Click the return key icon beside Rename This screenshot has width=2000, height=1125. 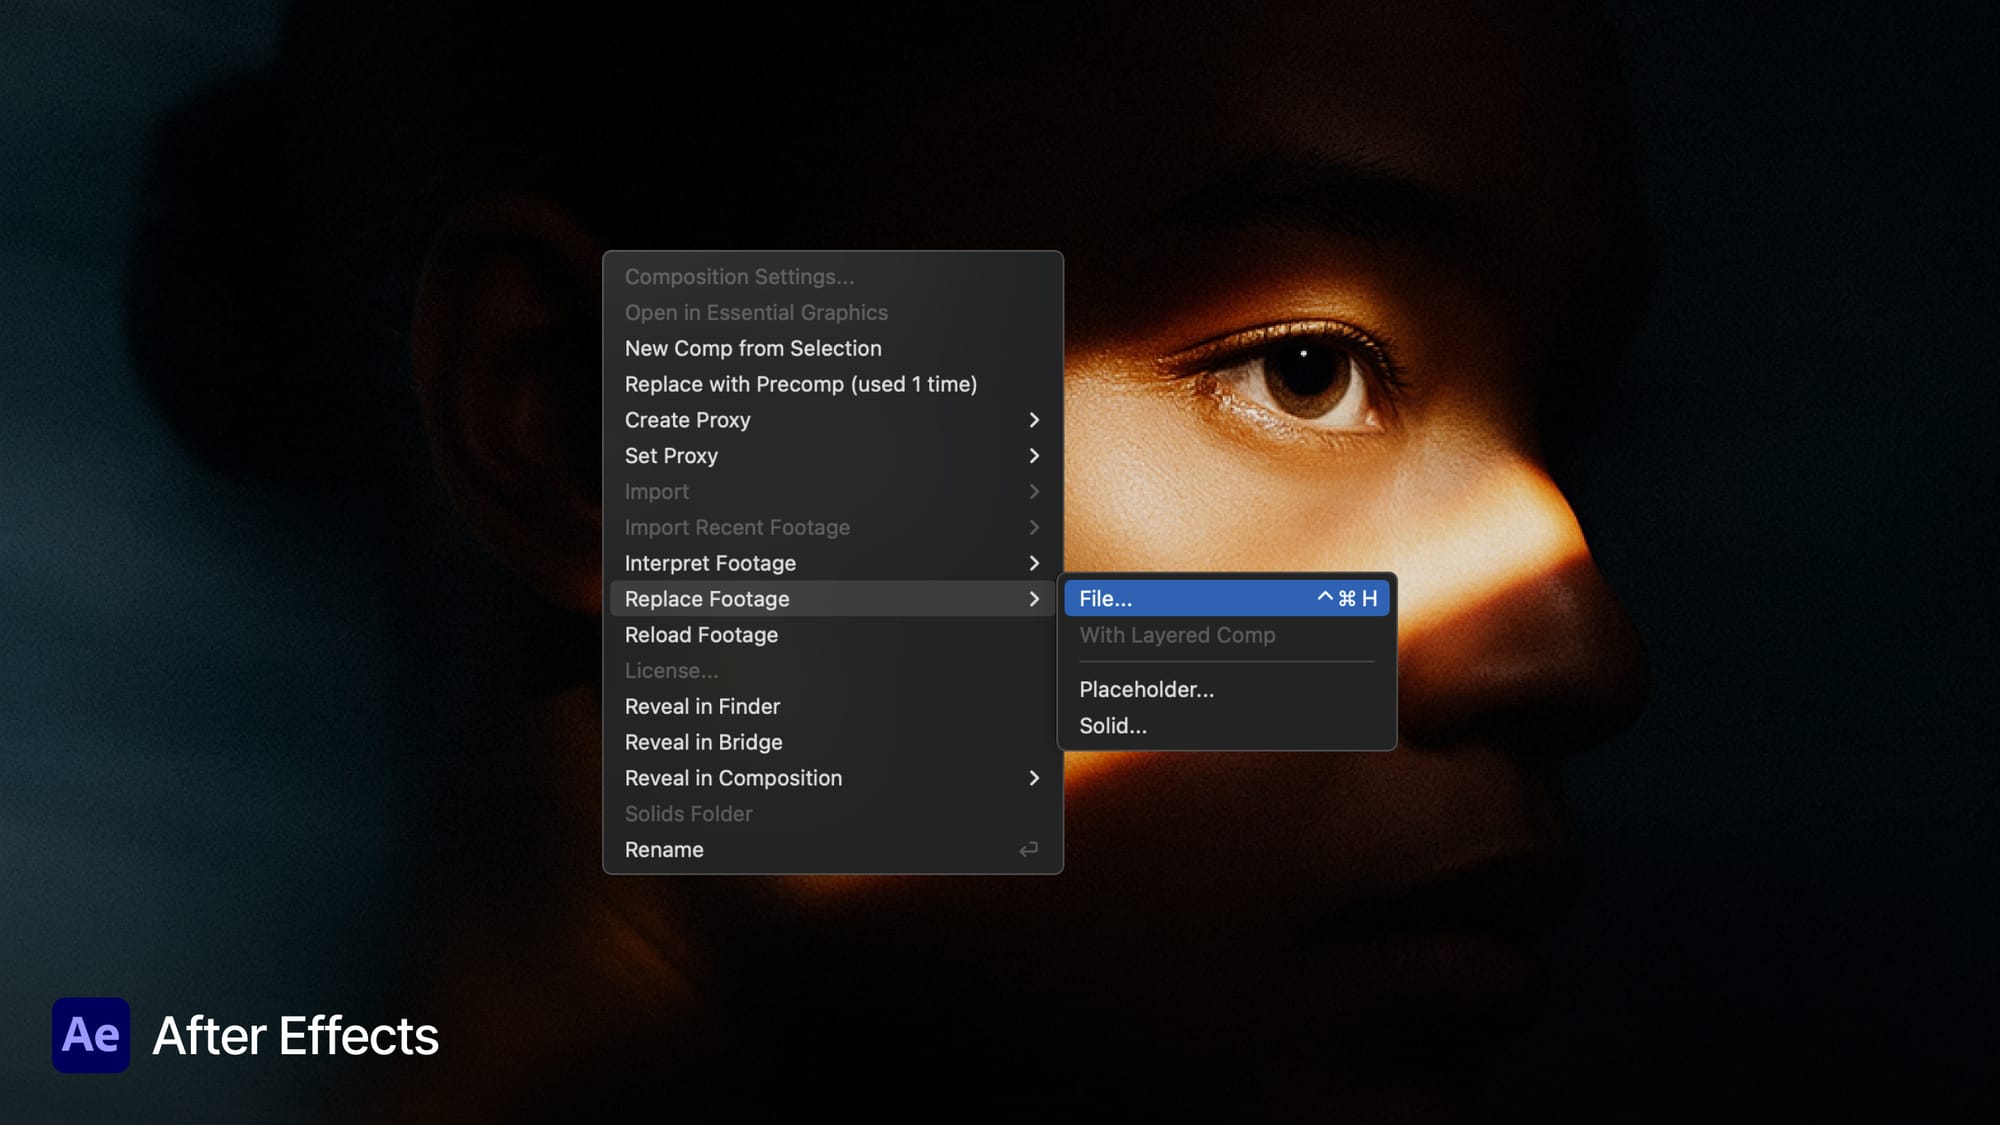[1030, 849]
